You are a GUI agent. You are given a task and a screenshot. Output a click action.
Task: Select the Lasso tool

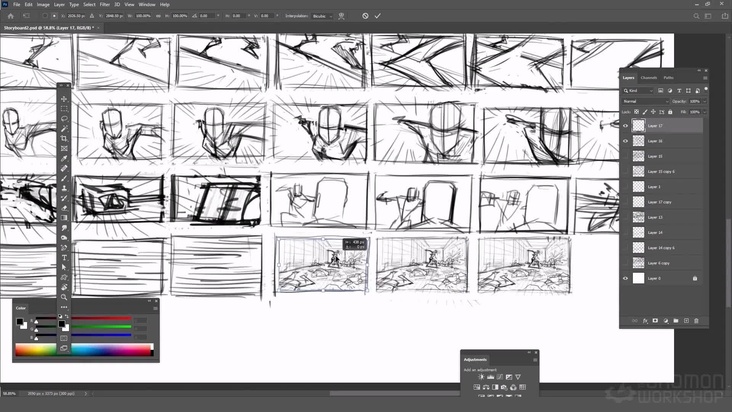(x=64, y=119)
